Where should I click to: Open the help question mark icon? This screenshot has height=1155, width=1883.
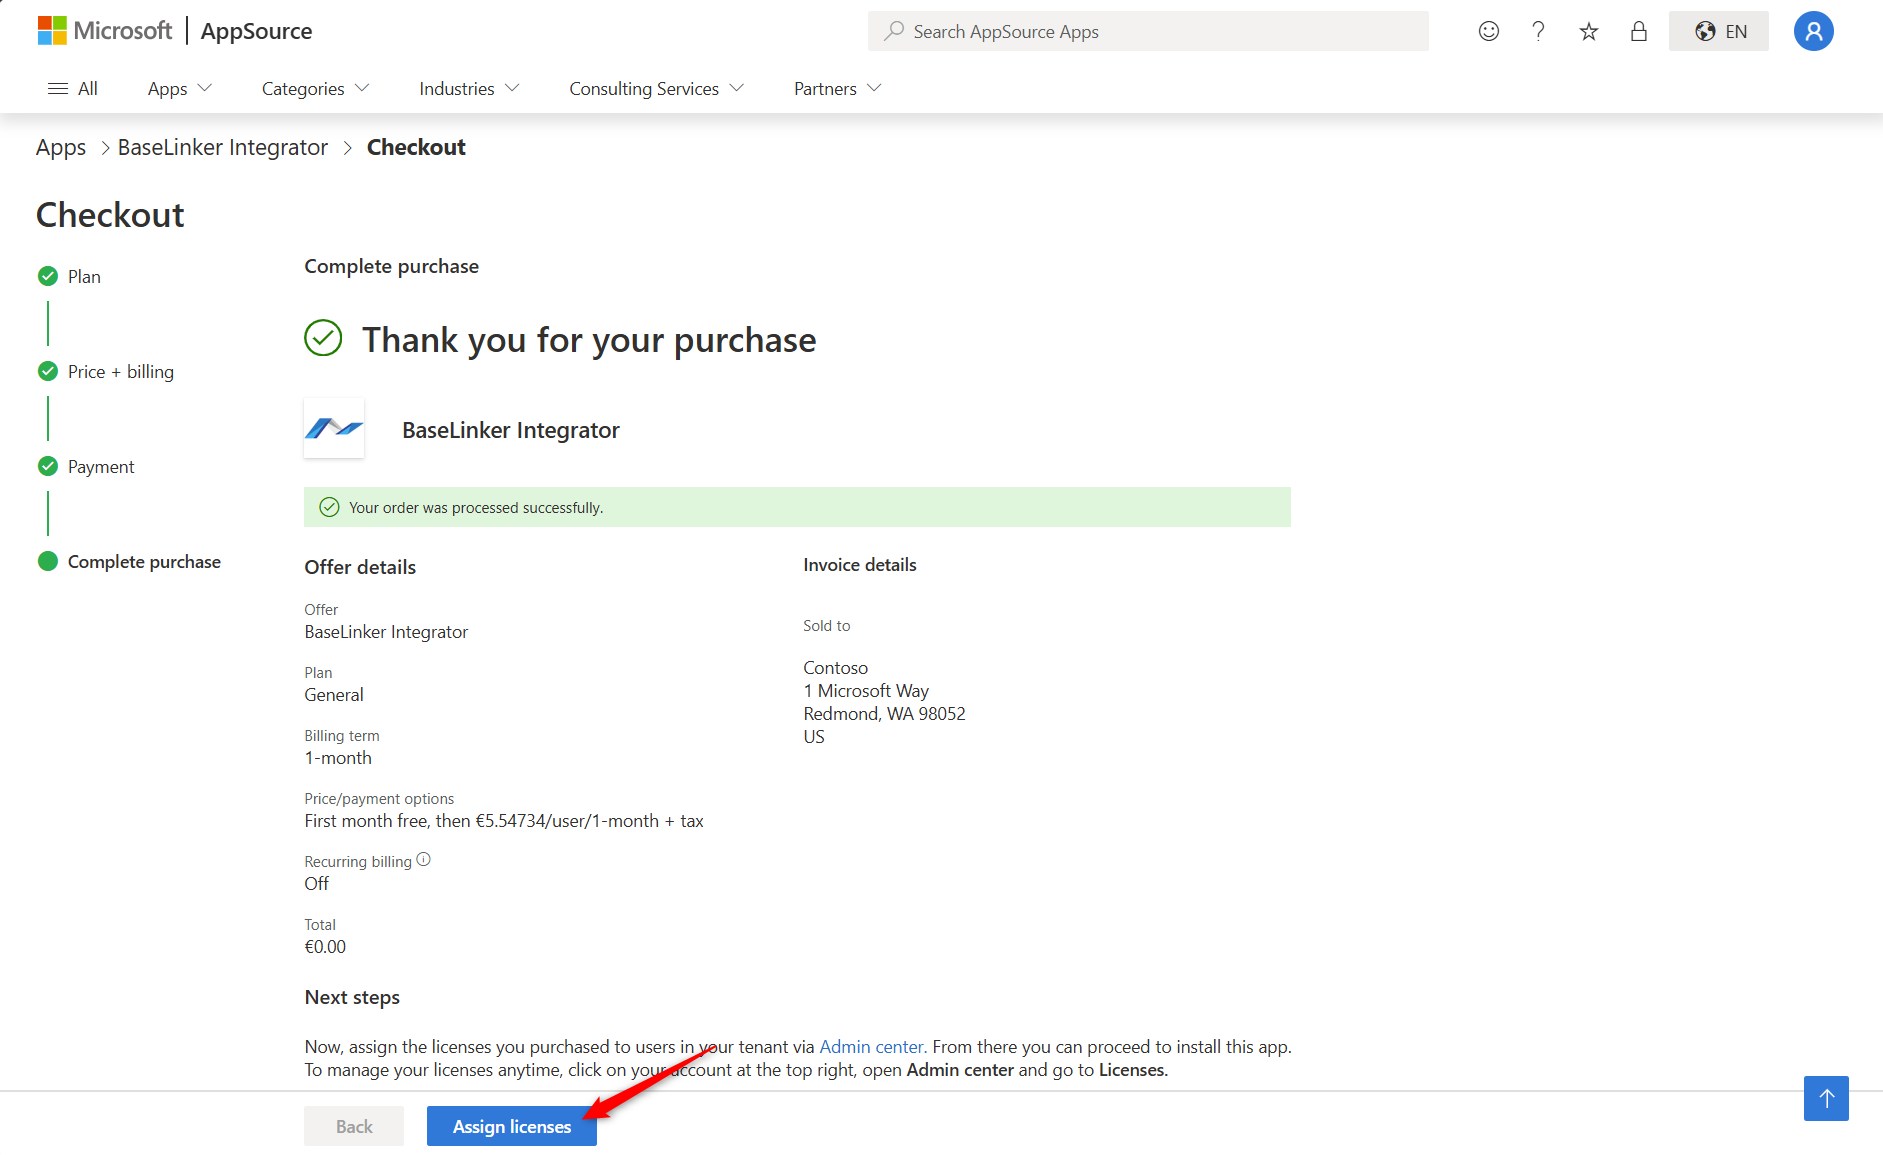pyautogui.click(x=1538, y=31)
